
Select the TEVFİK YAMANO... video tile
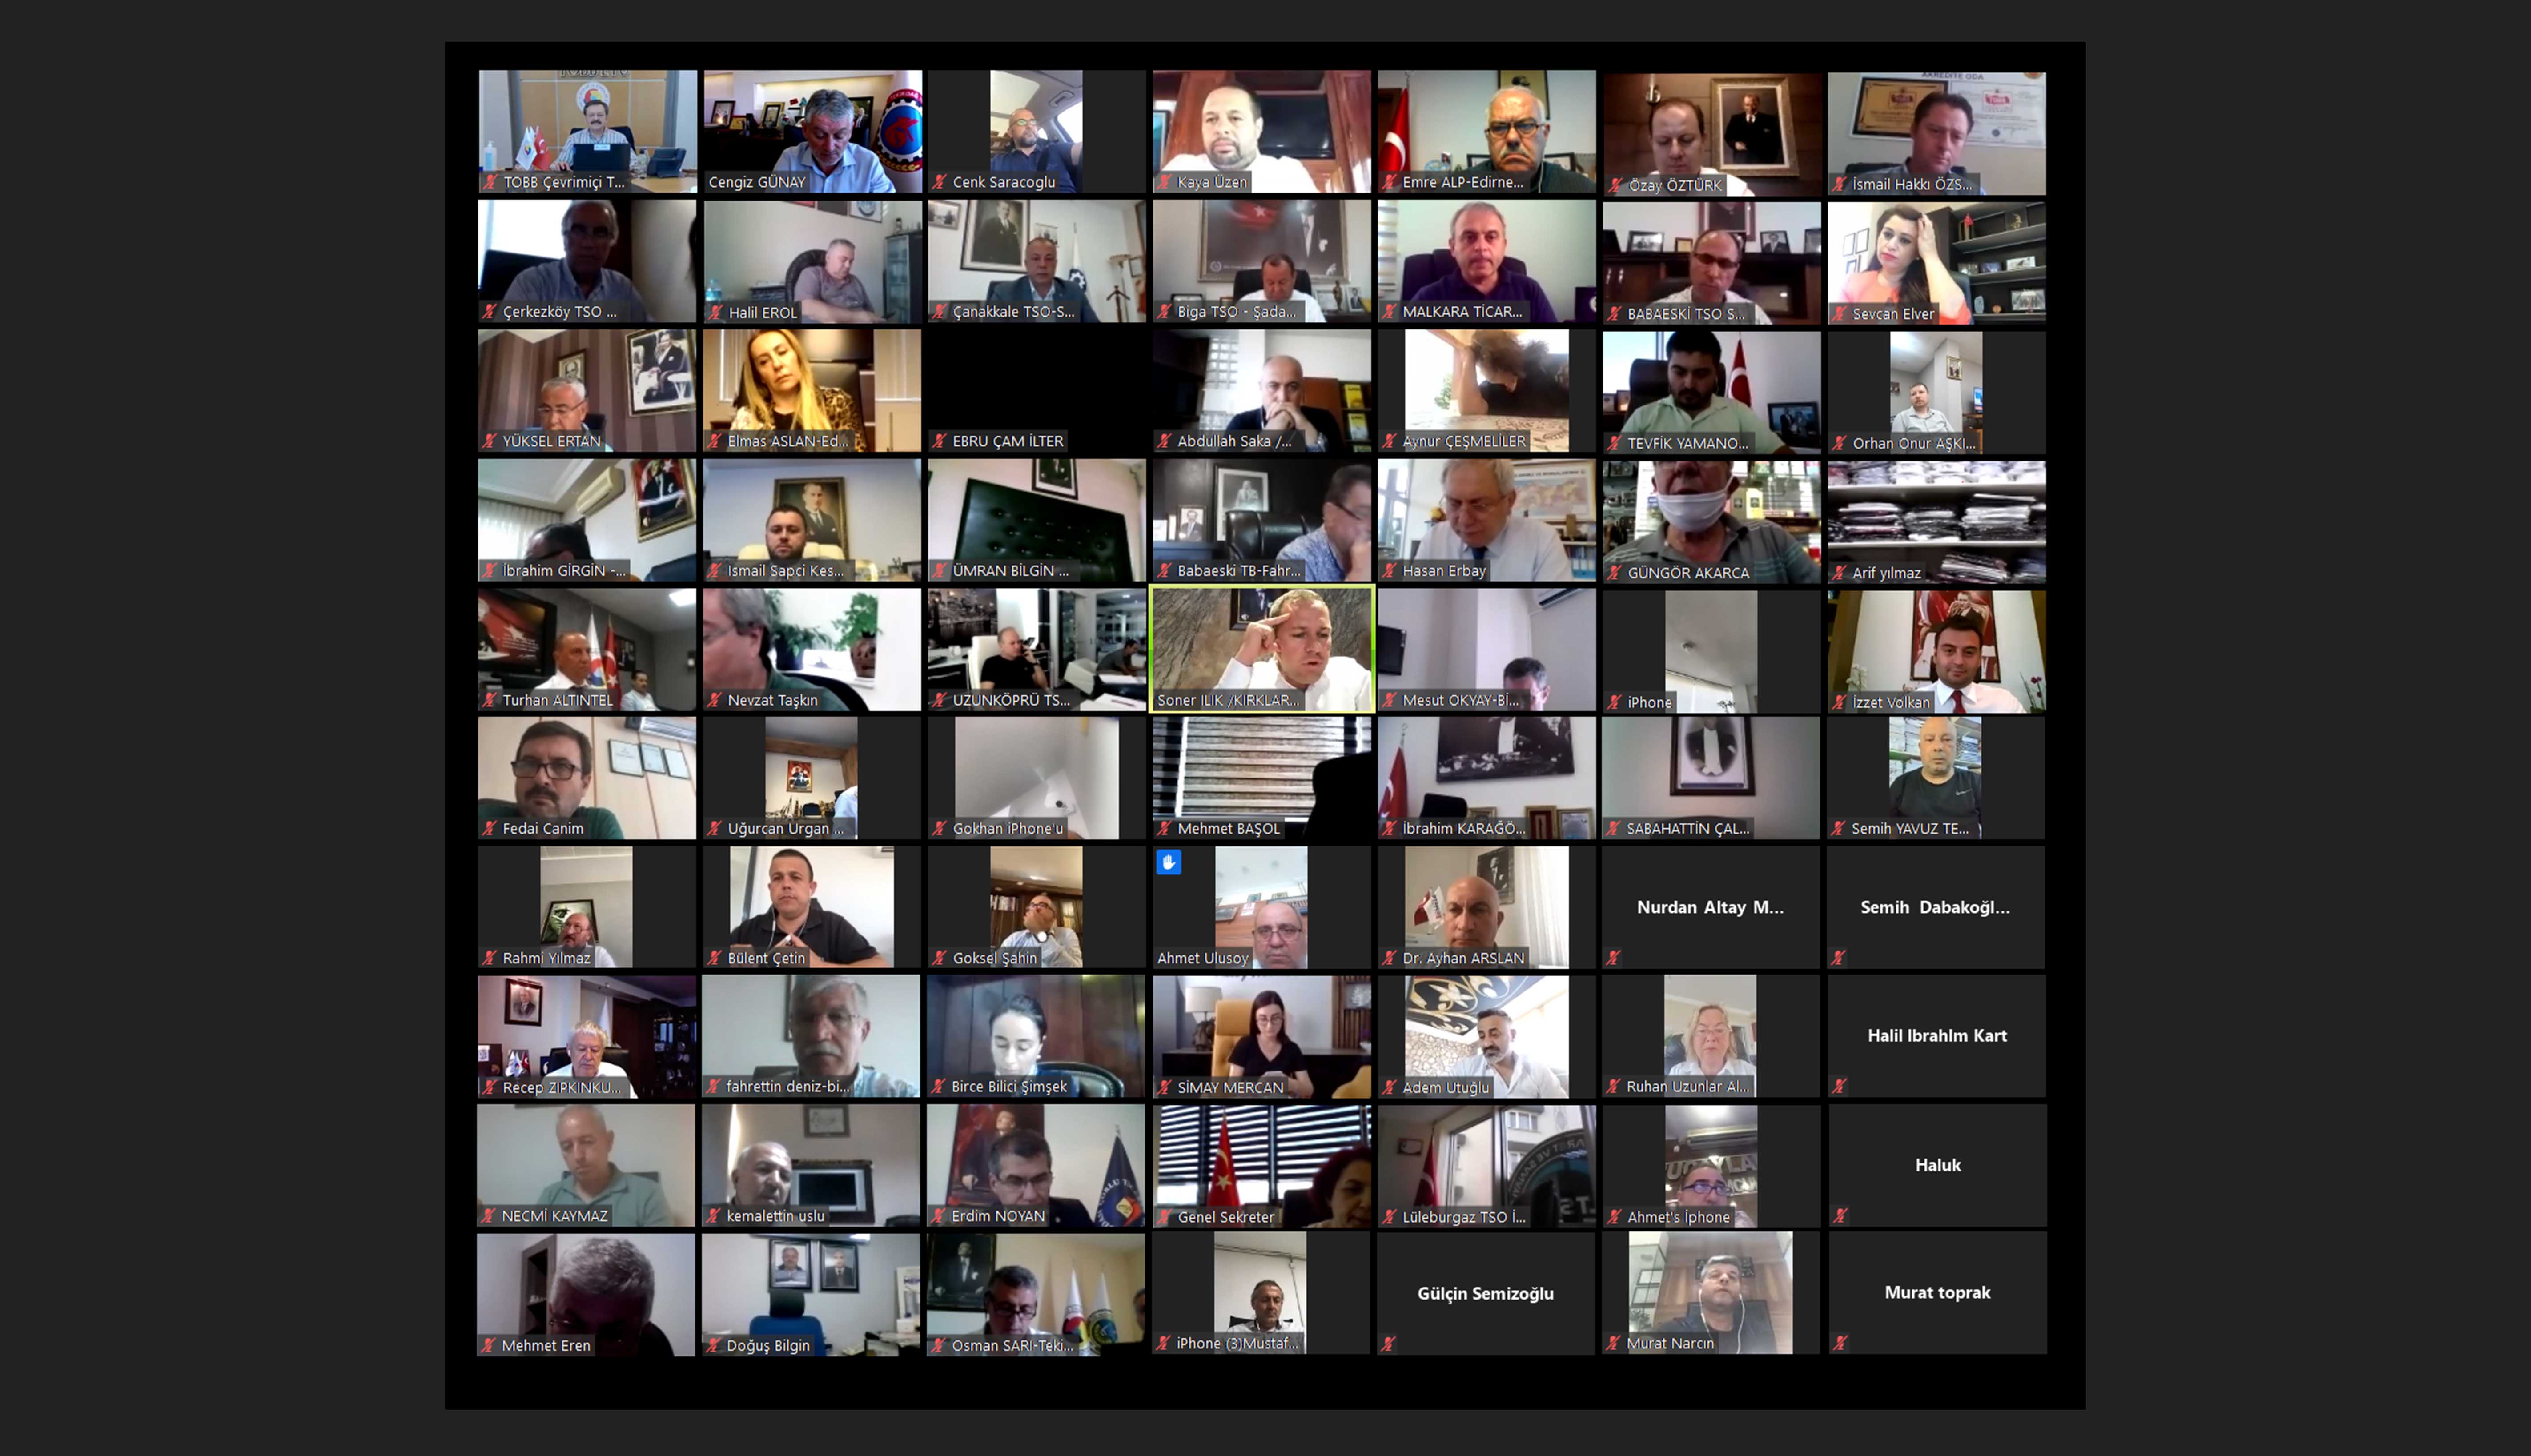(x=1712, y=392)
